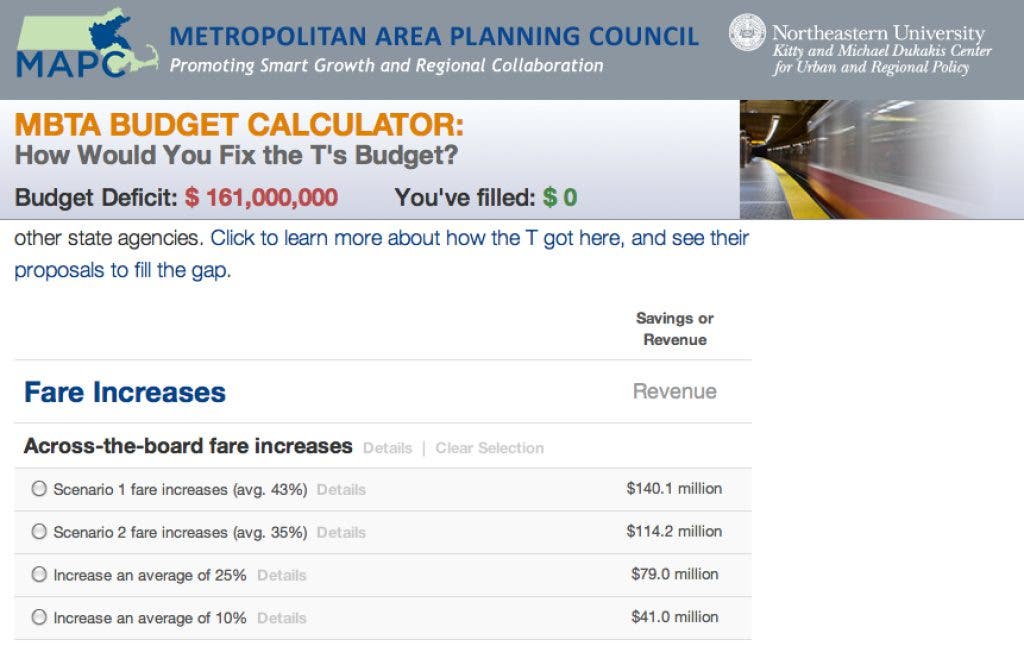
Task: Select Scenario 2 fare increases radio button
Action: [39, 532]
